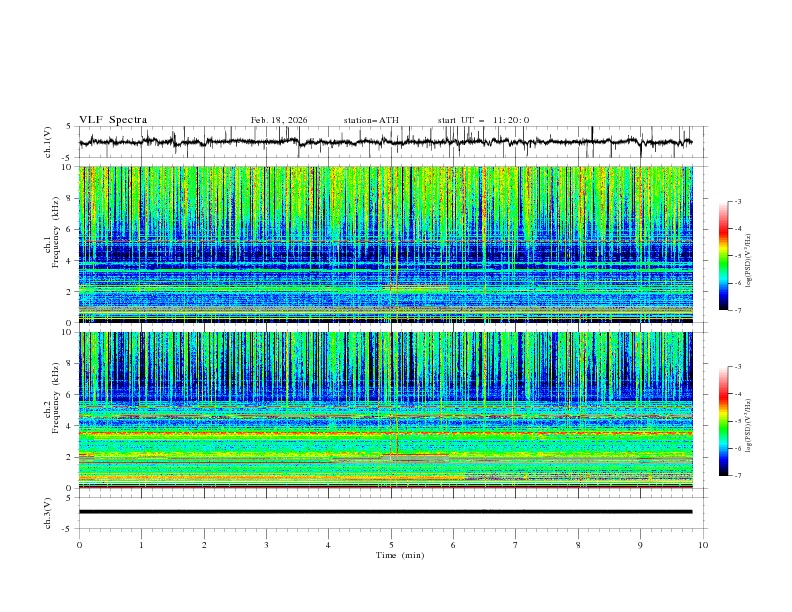Click the start UT 11:20:0 label
Image resolution: width=792 pixels, height=612 pixels.
click(483, 120)
